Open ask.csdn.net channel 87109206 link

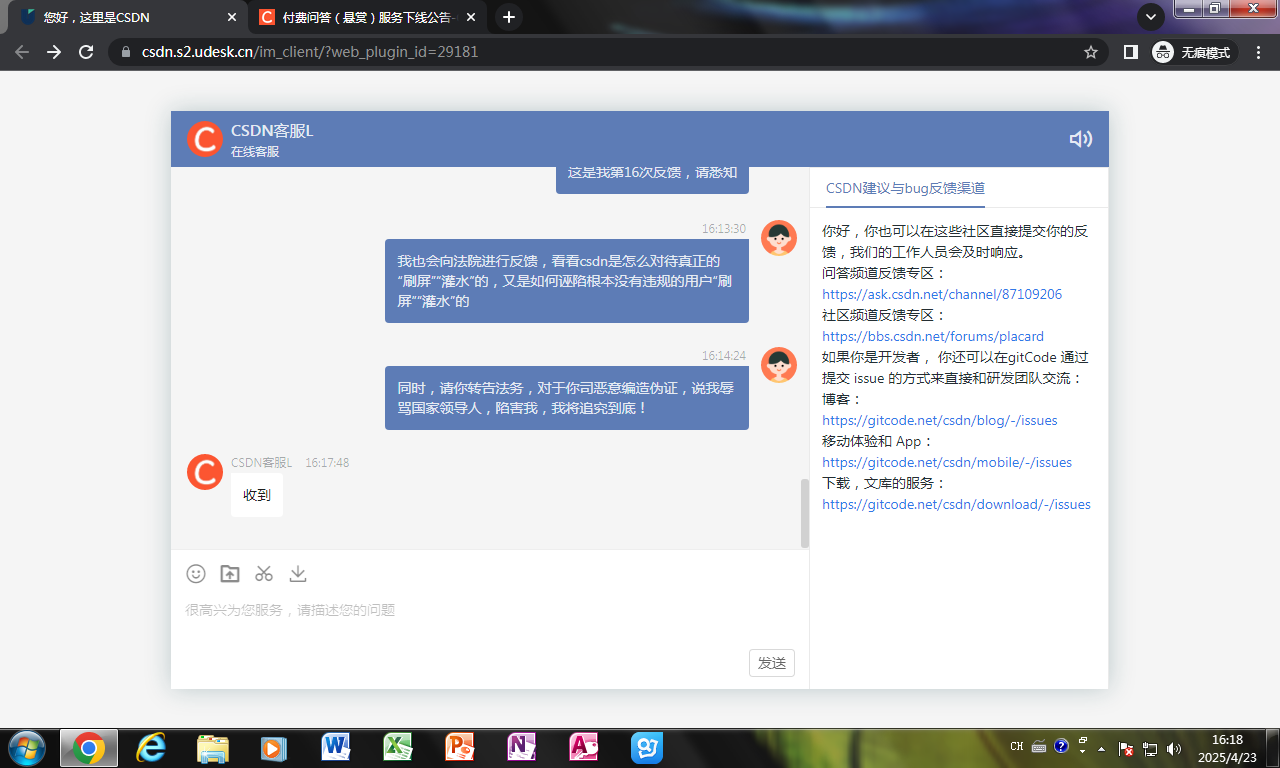[x=942, y=294]
